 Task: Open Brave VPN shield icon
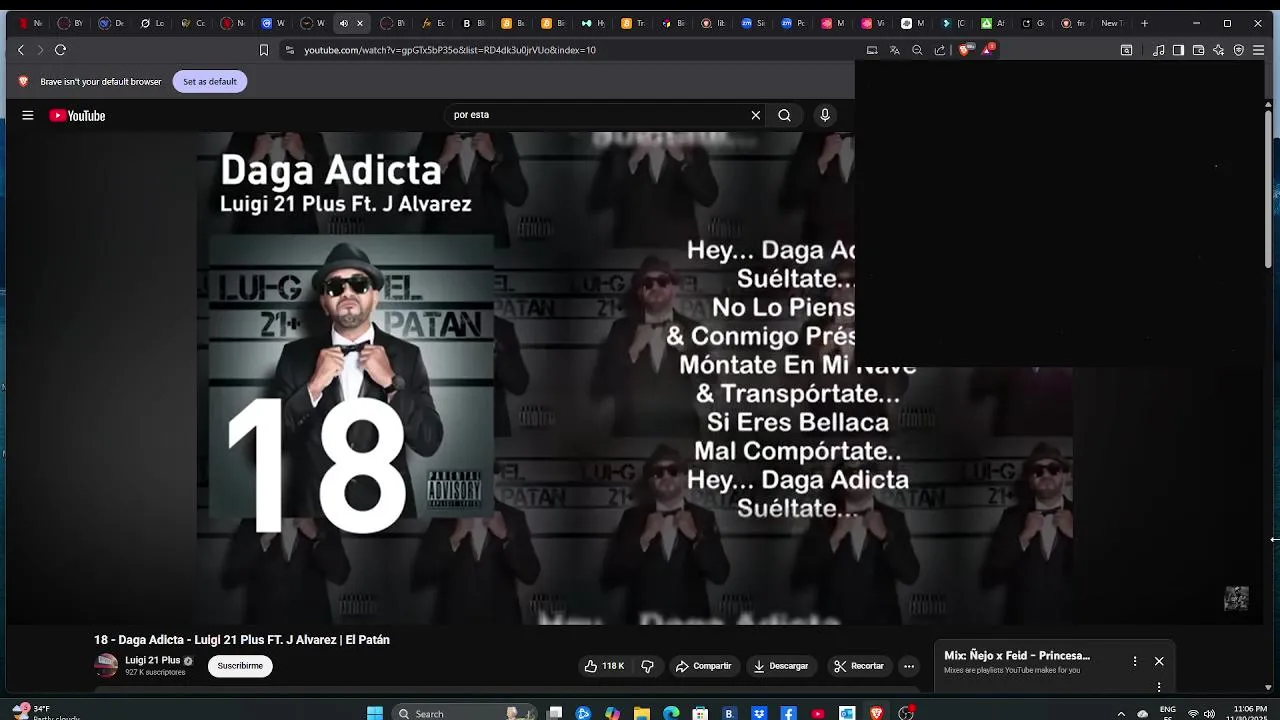tap(1238, 50)
